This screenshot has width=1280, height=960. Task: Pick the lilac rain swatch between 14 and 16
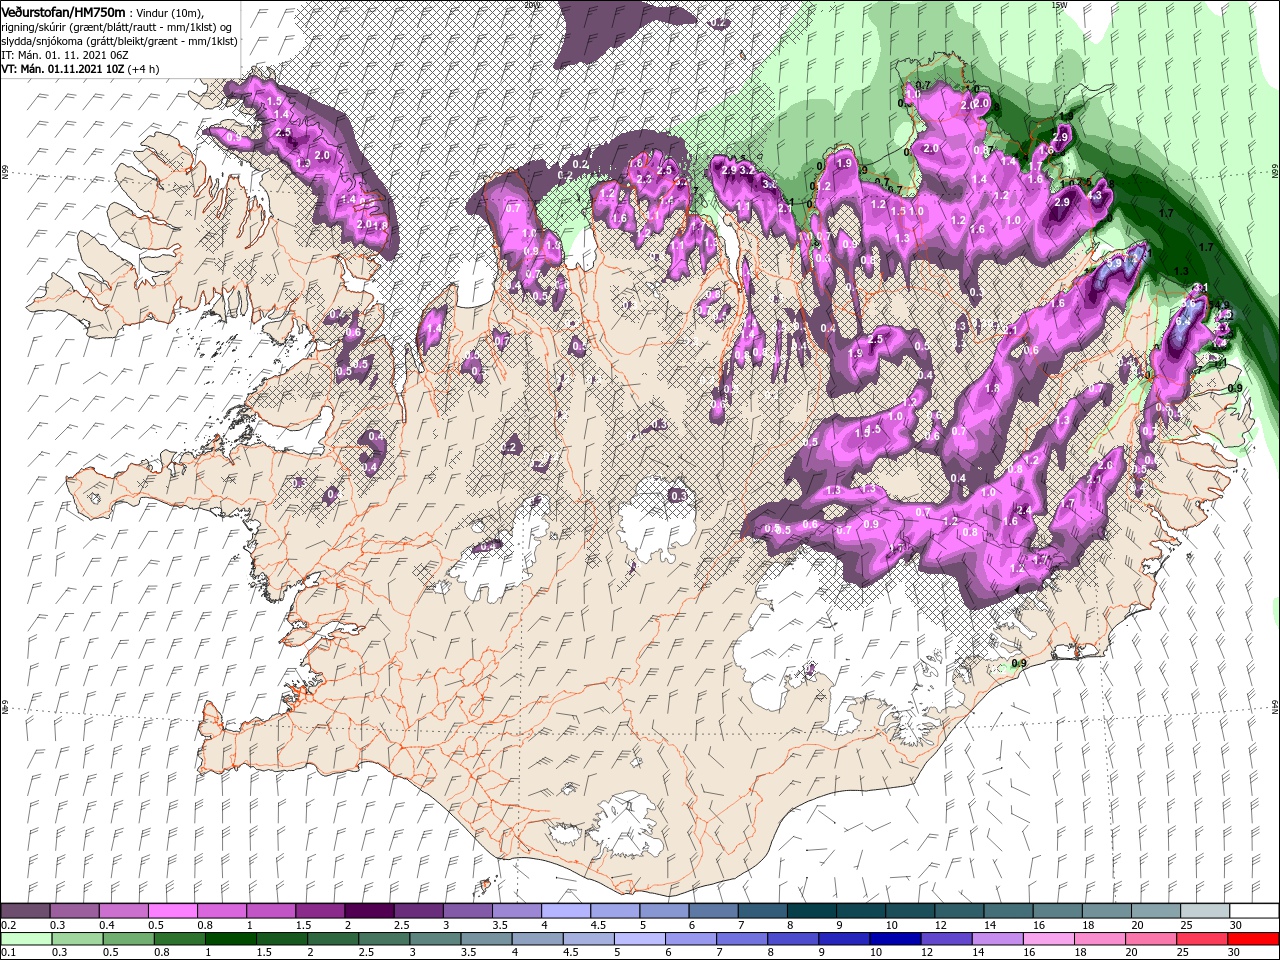[x=998, y=939]
